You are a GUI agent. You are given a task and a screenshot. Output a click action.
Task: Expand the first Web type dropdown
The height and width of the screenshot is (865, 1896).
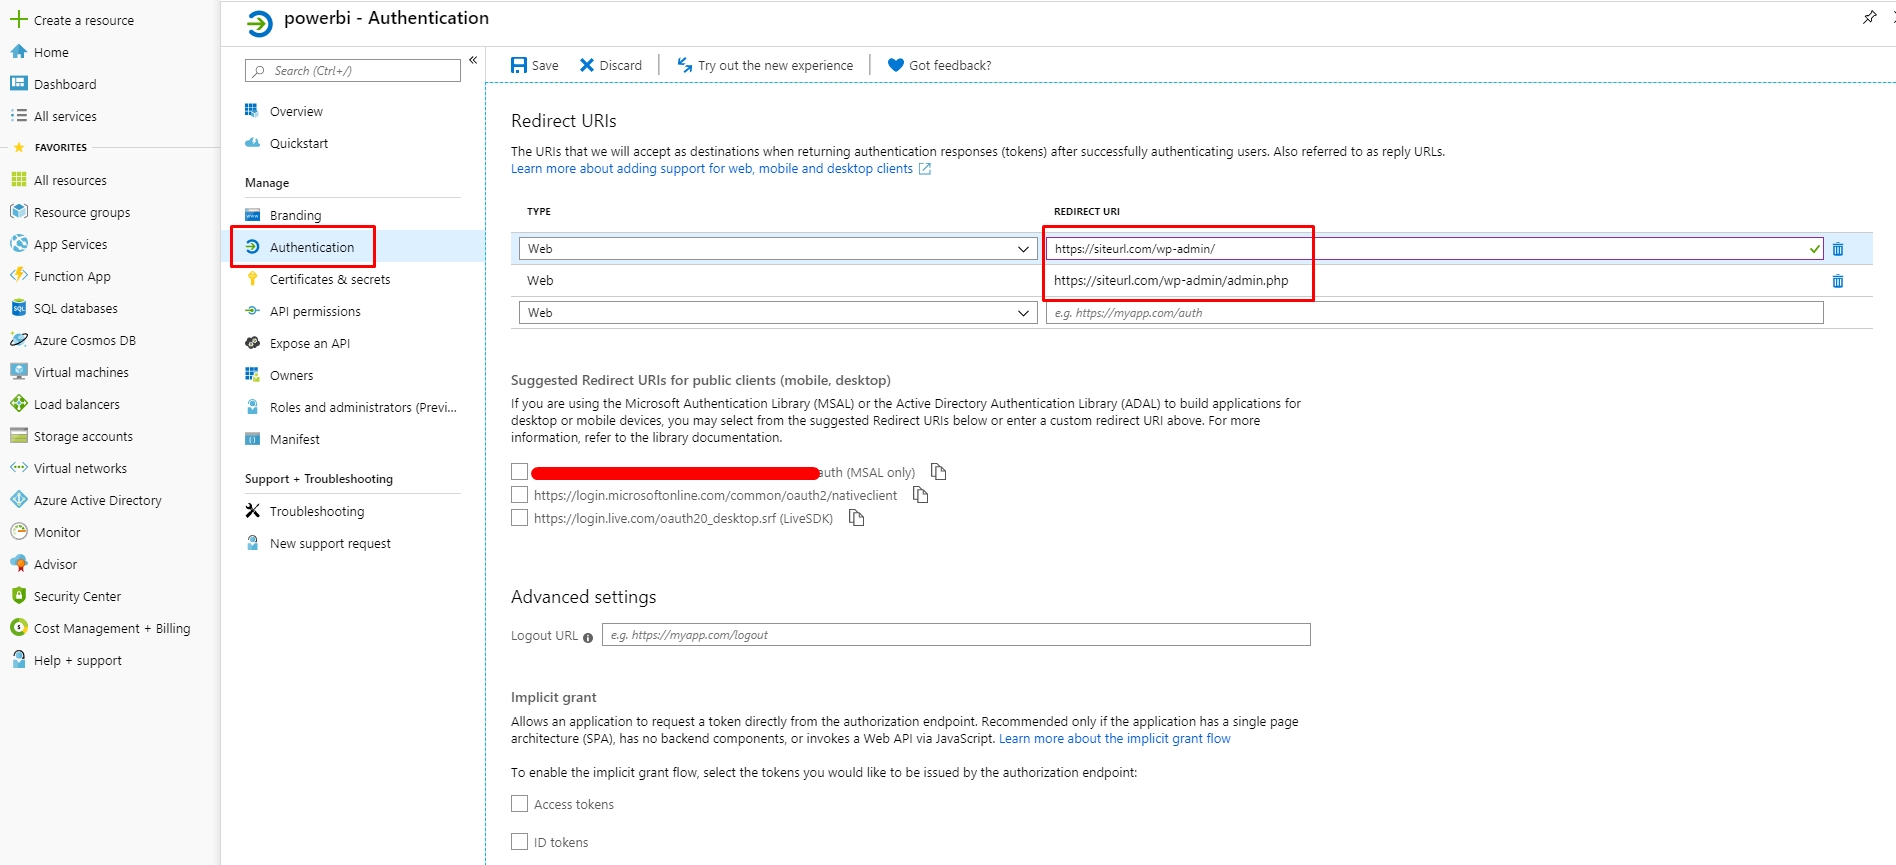pyautogui.click(x=778, y=248)
